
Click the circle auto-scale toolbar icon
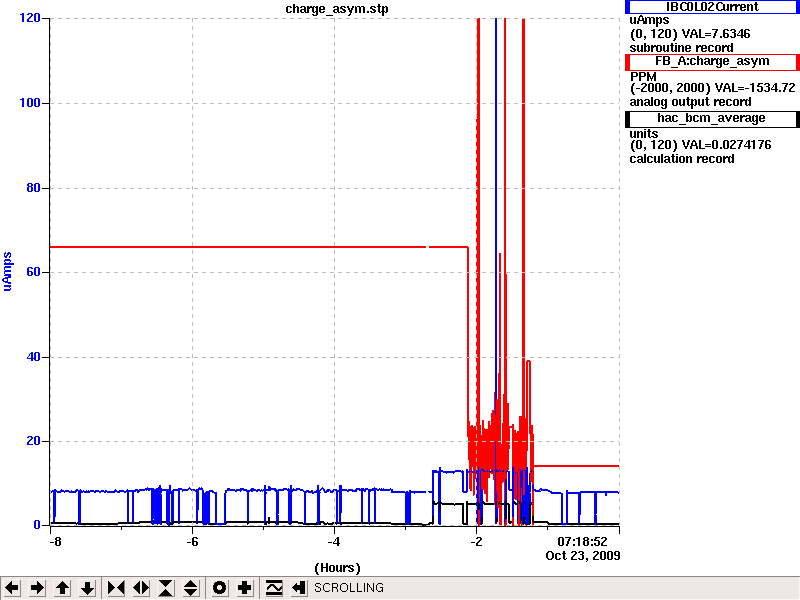point(219,588)
